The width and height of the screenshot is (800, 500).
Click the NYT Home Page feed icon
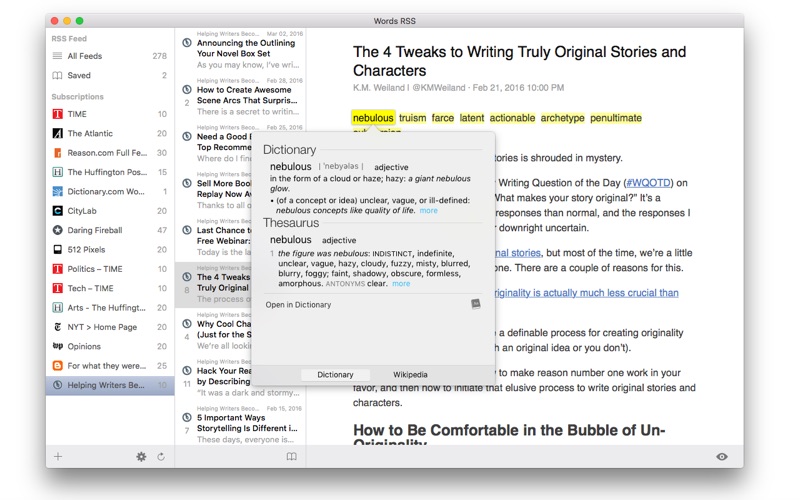pos(58,327)
